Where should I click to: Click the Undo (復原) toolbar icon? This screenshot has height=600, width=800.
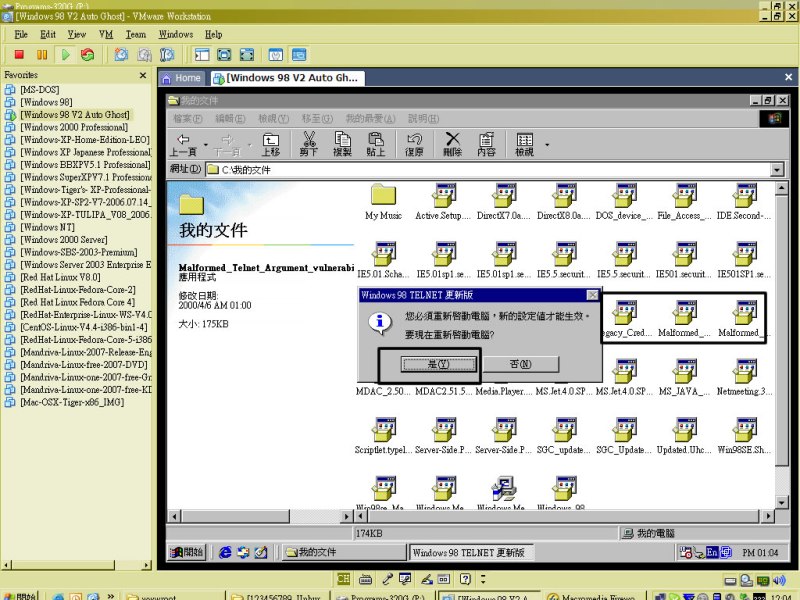coord(414,144)
